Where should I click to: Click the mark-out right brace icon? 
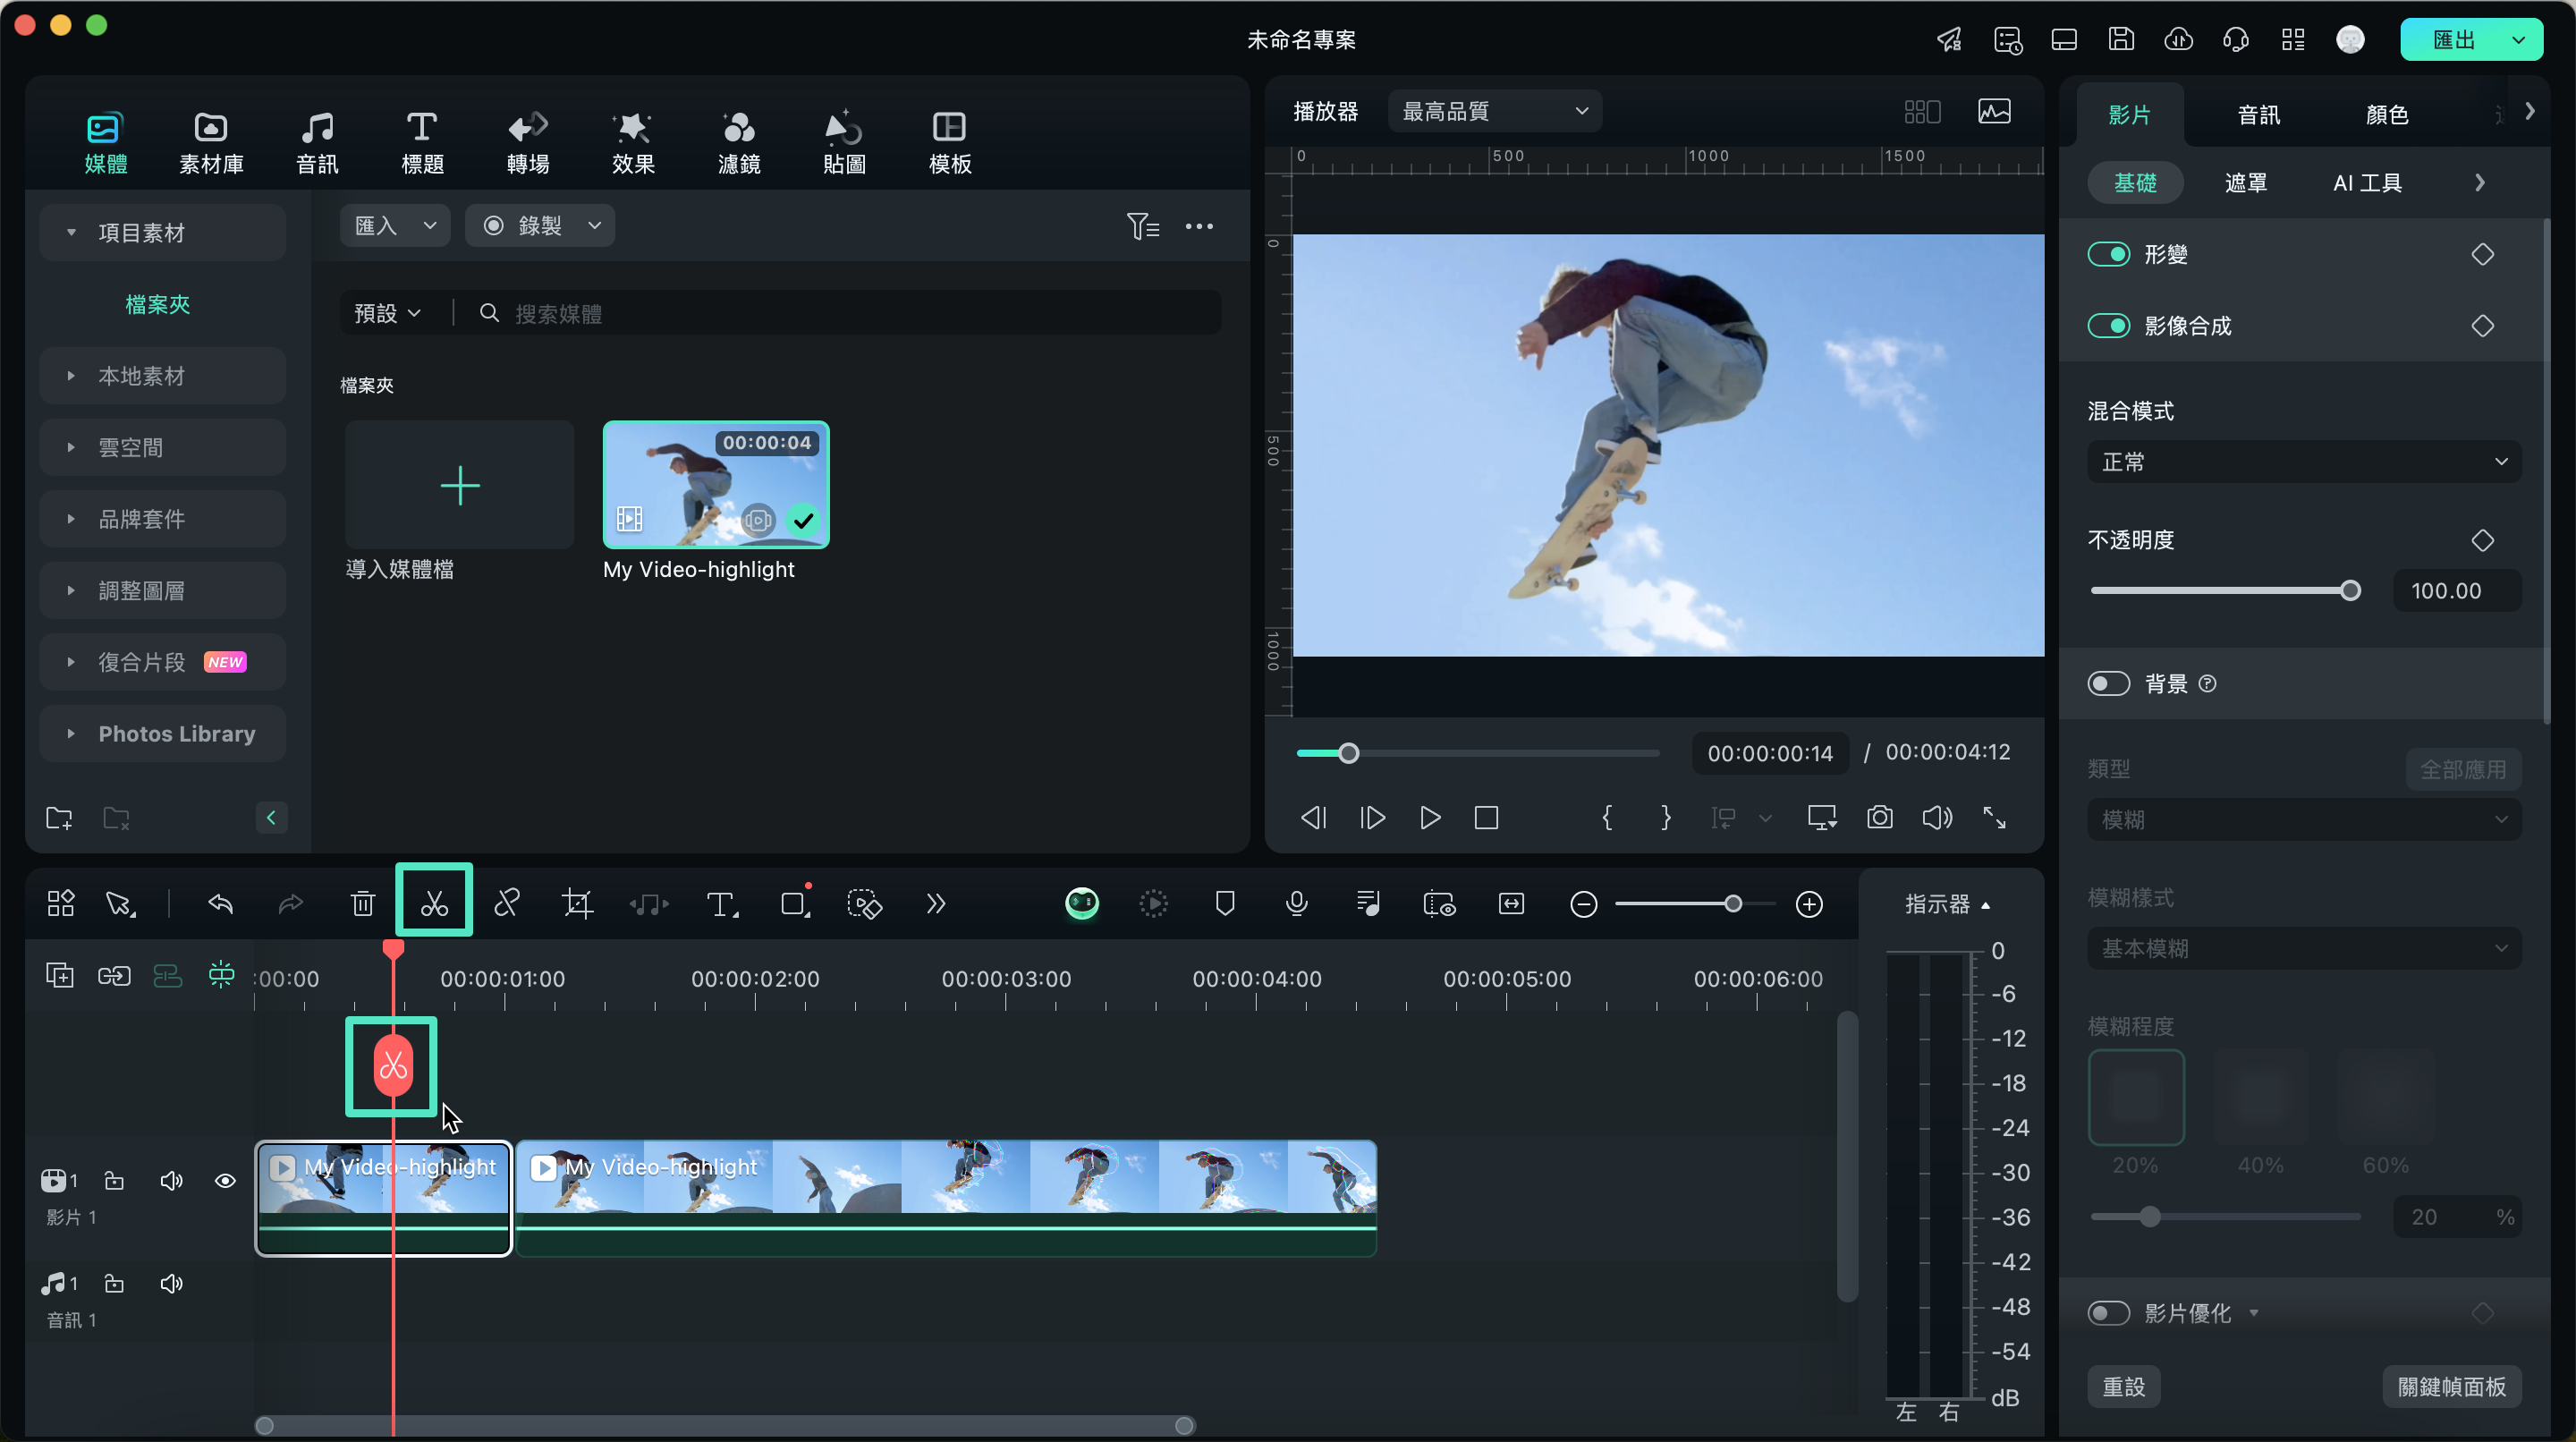(x=1665, y=817)
